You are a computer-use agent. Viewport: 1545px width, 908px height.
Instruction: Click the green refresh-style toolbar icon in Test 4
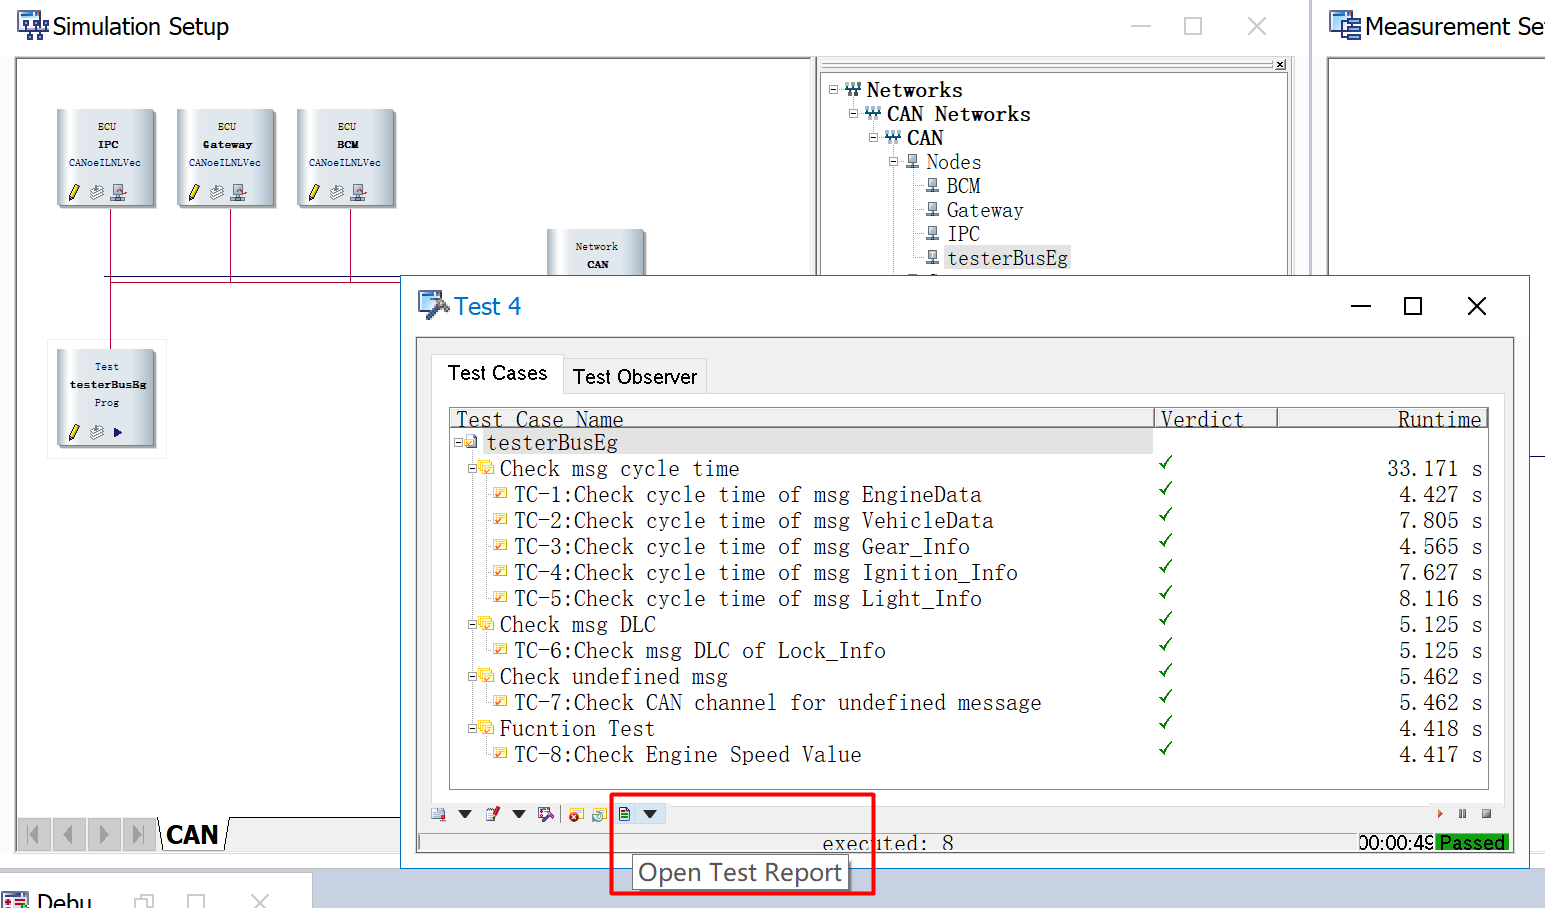pyautogui.click(x=599, y=814)
